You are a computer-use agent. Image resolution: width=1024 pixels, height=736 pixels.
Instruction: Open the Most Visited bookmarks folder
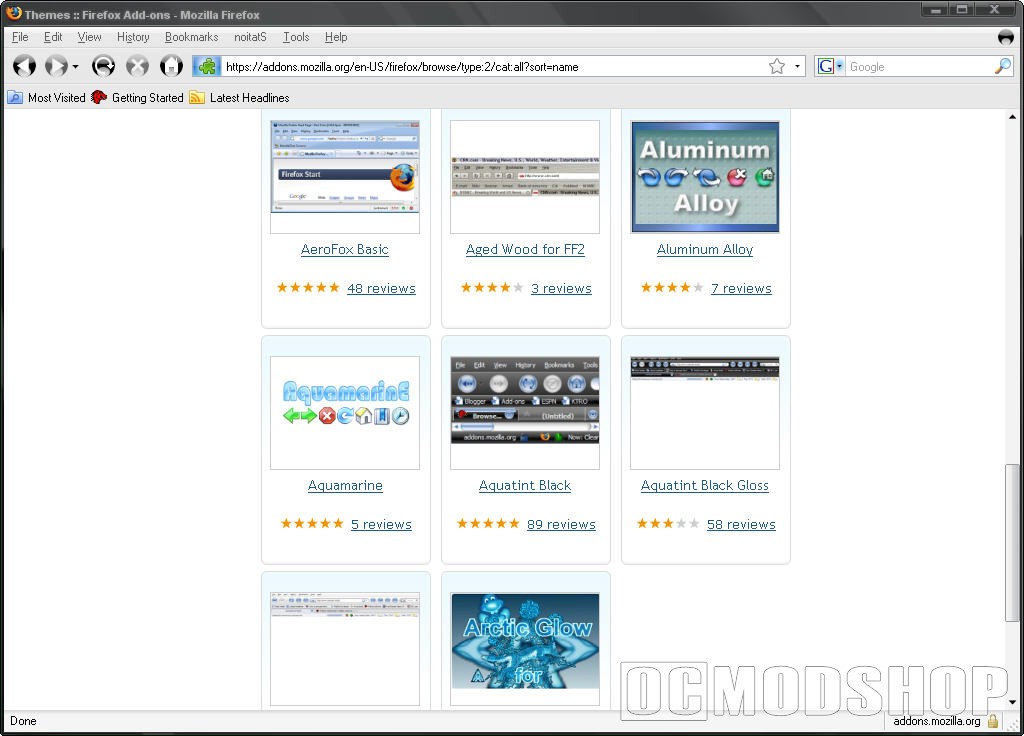coord(46,98)
